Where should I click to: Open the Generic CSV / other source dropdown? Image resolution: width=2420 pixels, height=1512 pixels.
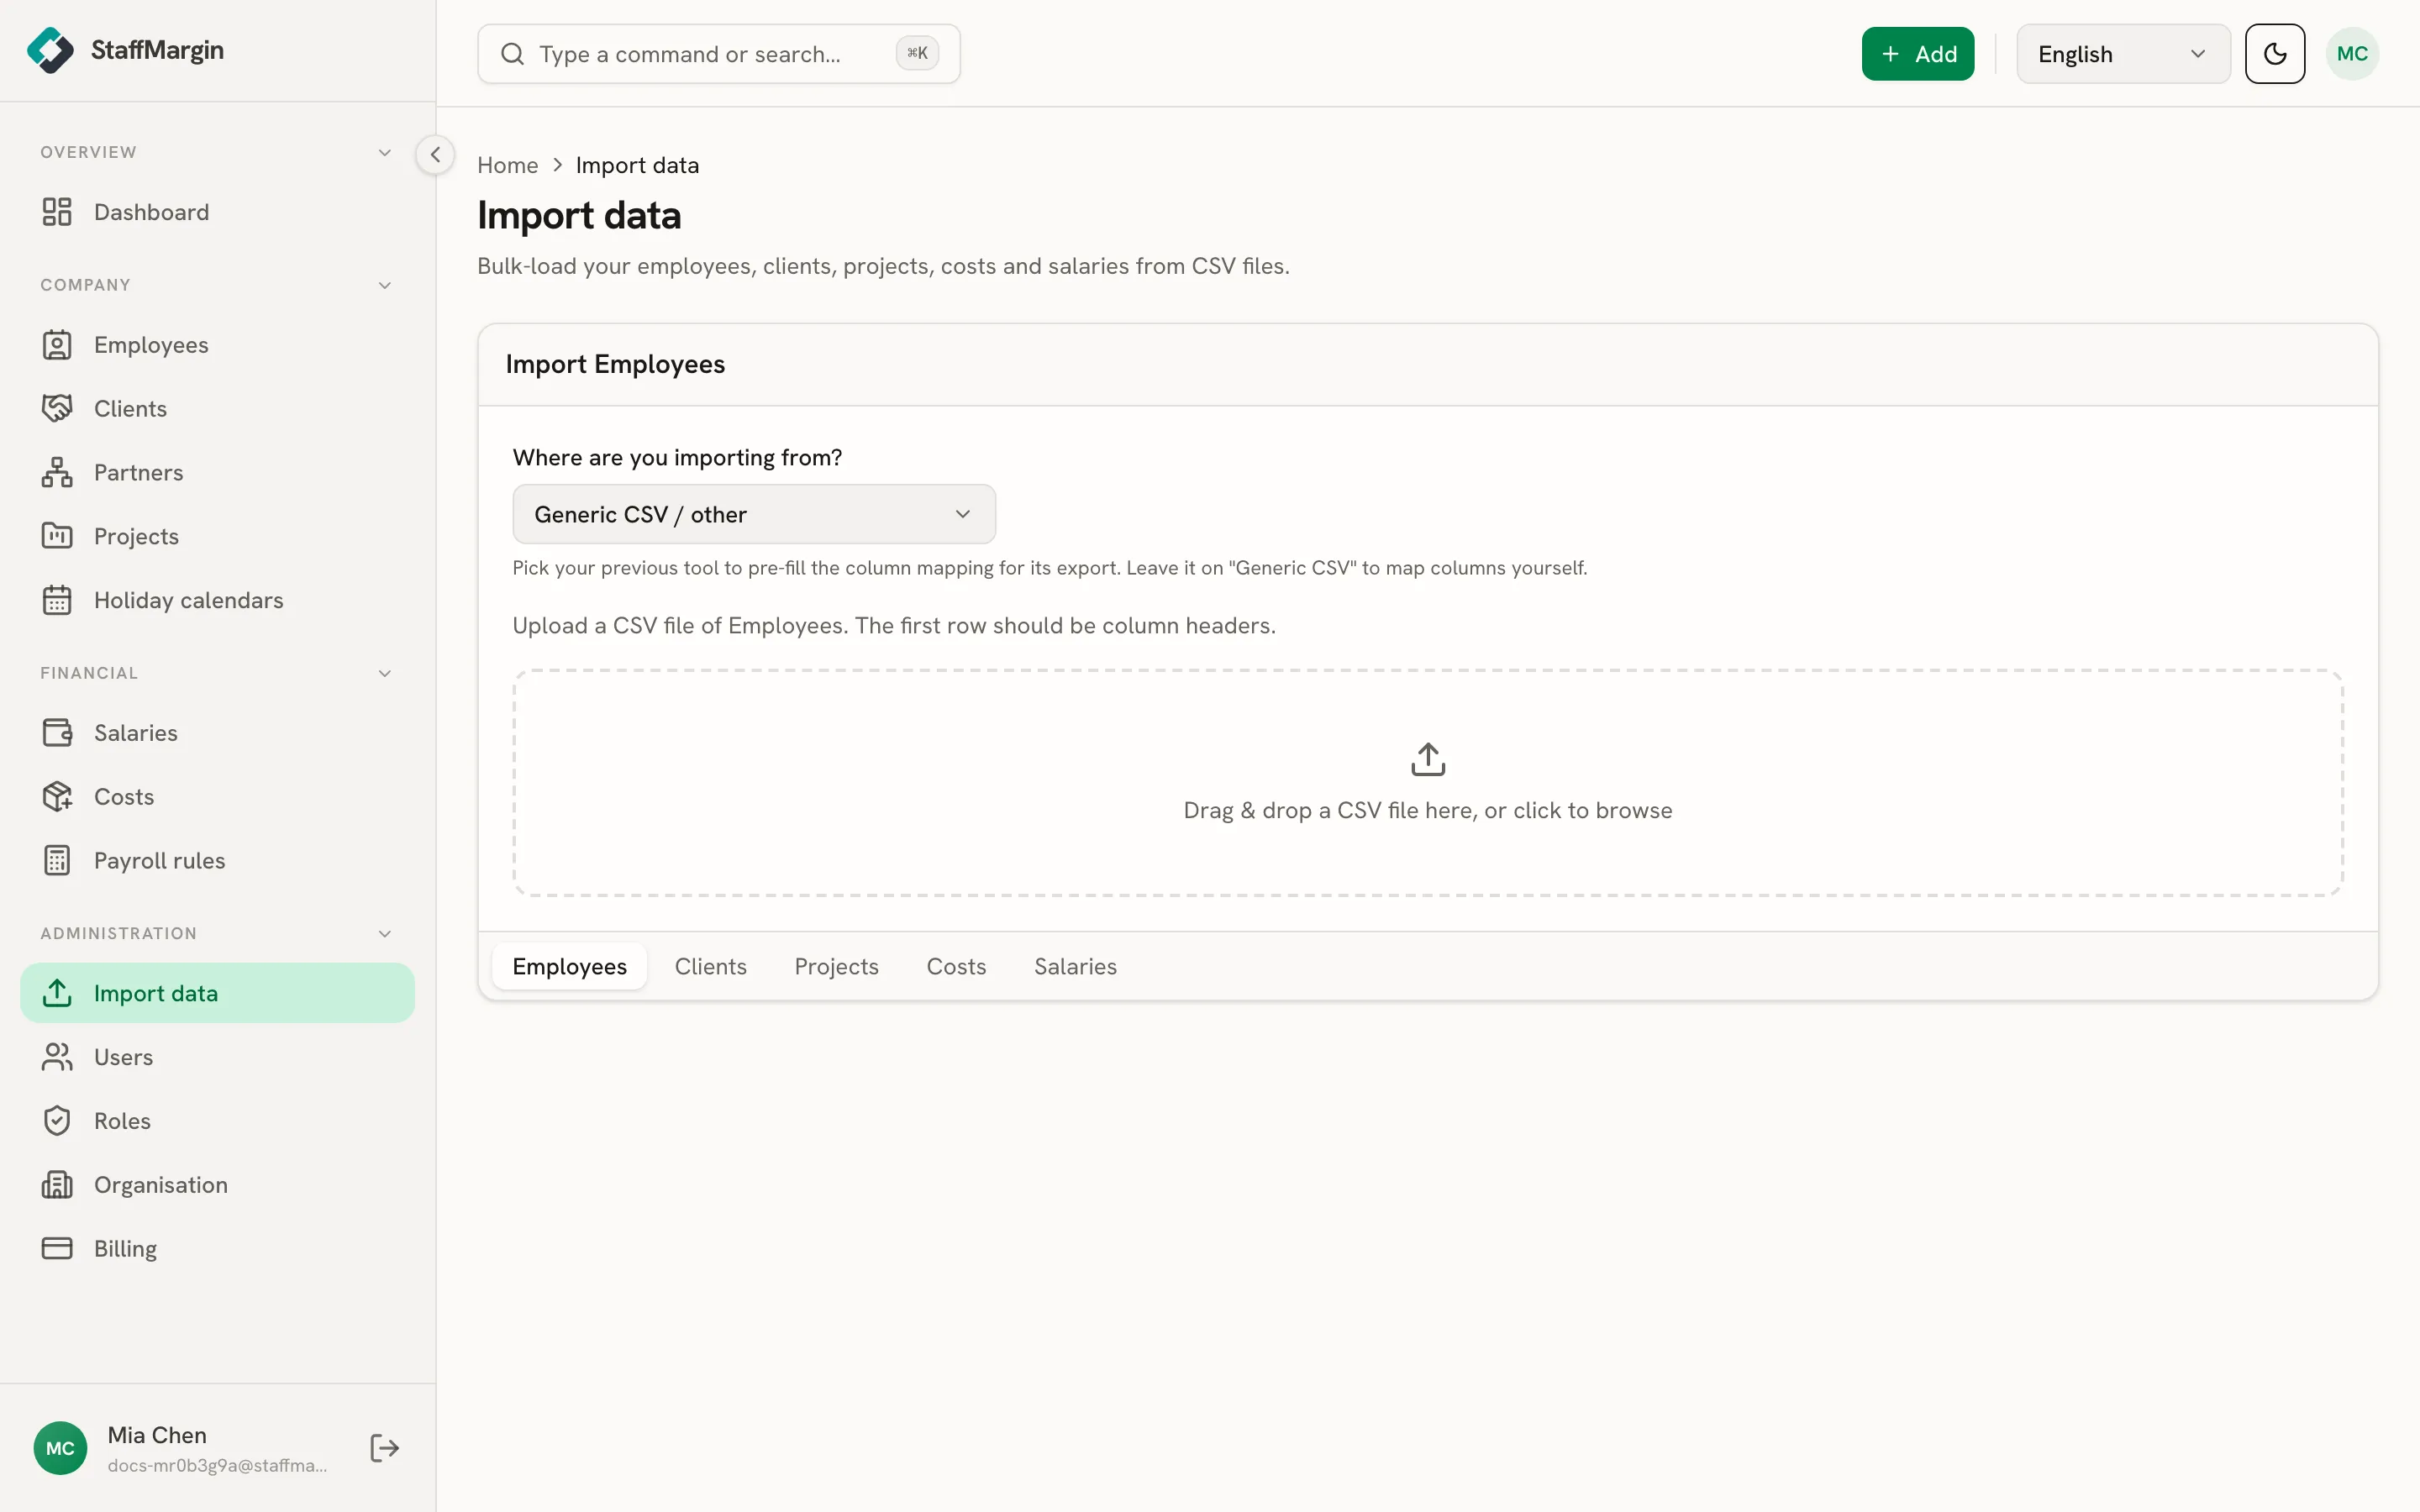tap(754, 514)
